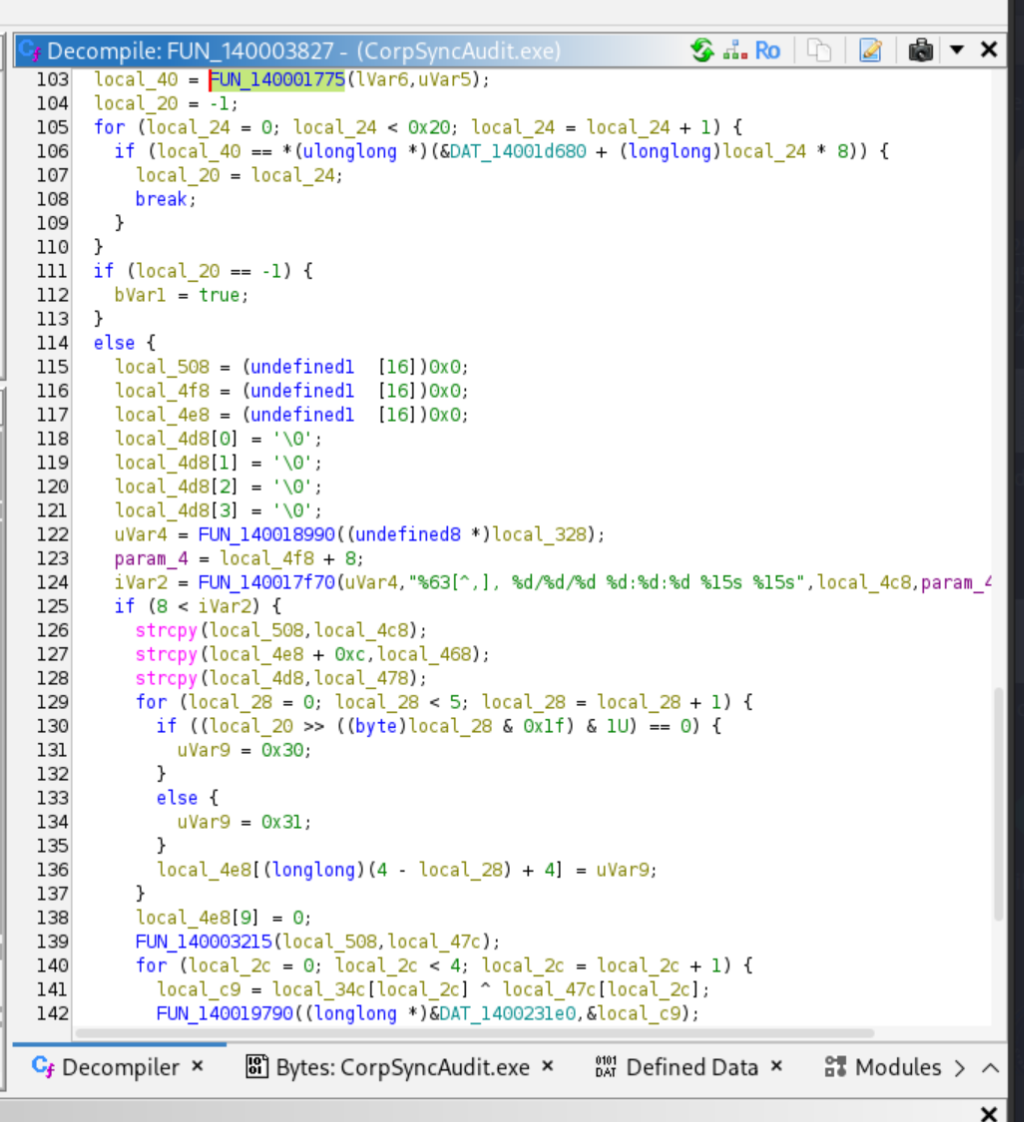Screen dimensions: 1024x1122
Task: Click the Modules tab icon
Action: [835, 1067]
